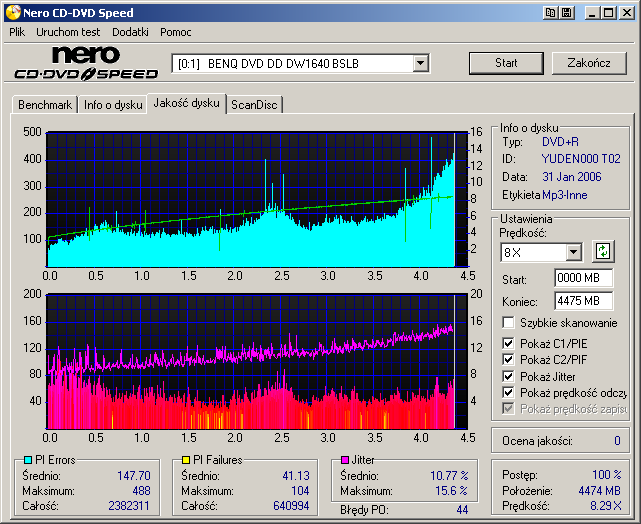Close the Nero CD-DVD Speed window

(626, 13)
